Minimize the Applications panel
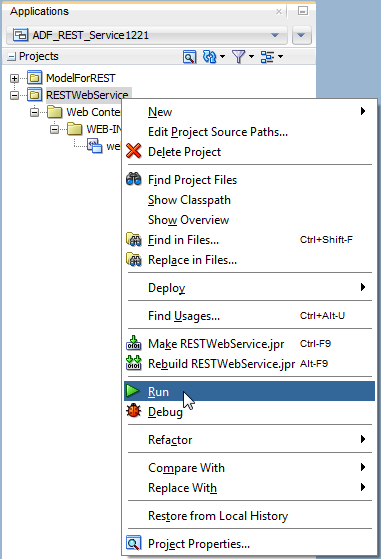The height and width of the screenshot is (559, 381). (303, 11)
